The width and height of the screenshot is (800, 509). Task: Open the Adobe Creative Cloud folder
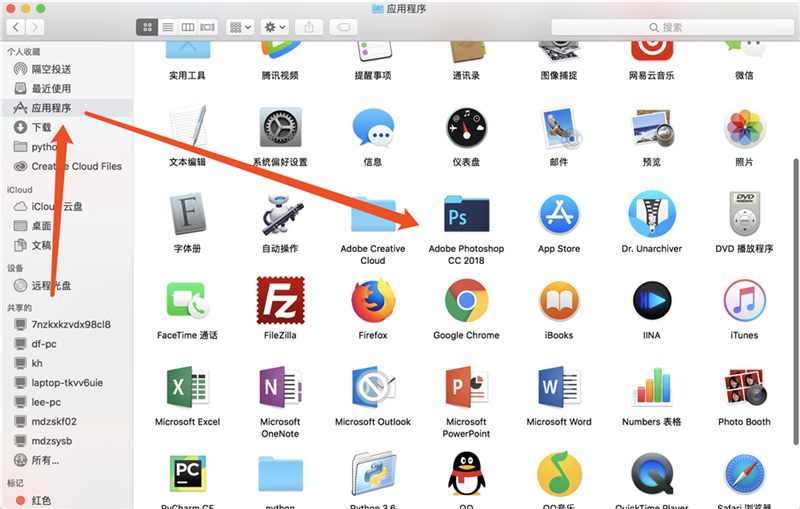click(373, 214)
